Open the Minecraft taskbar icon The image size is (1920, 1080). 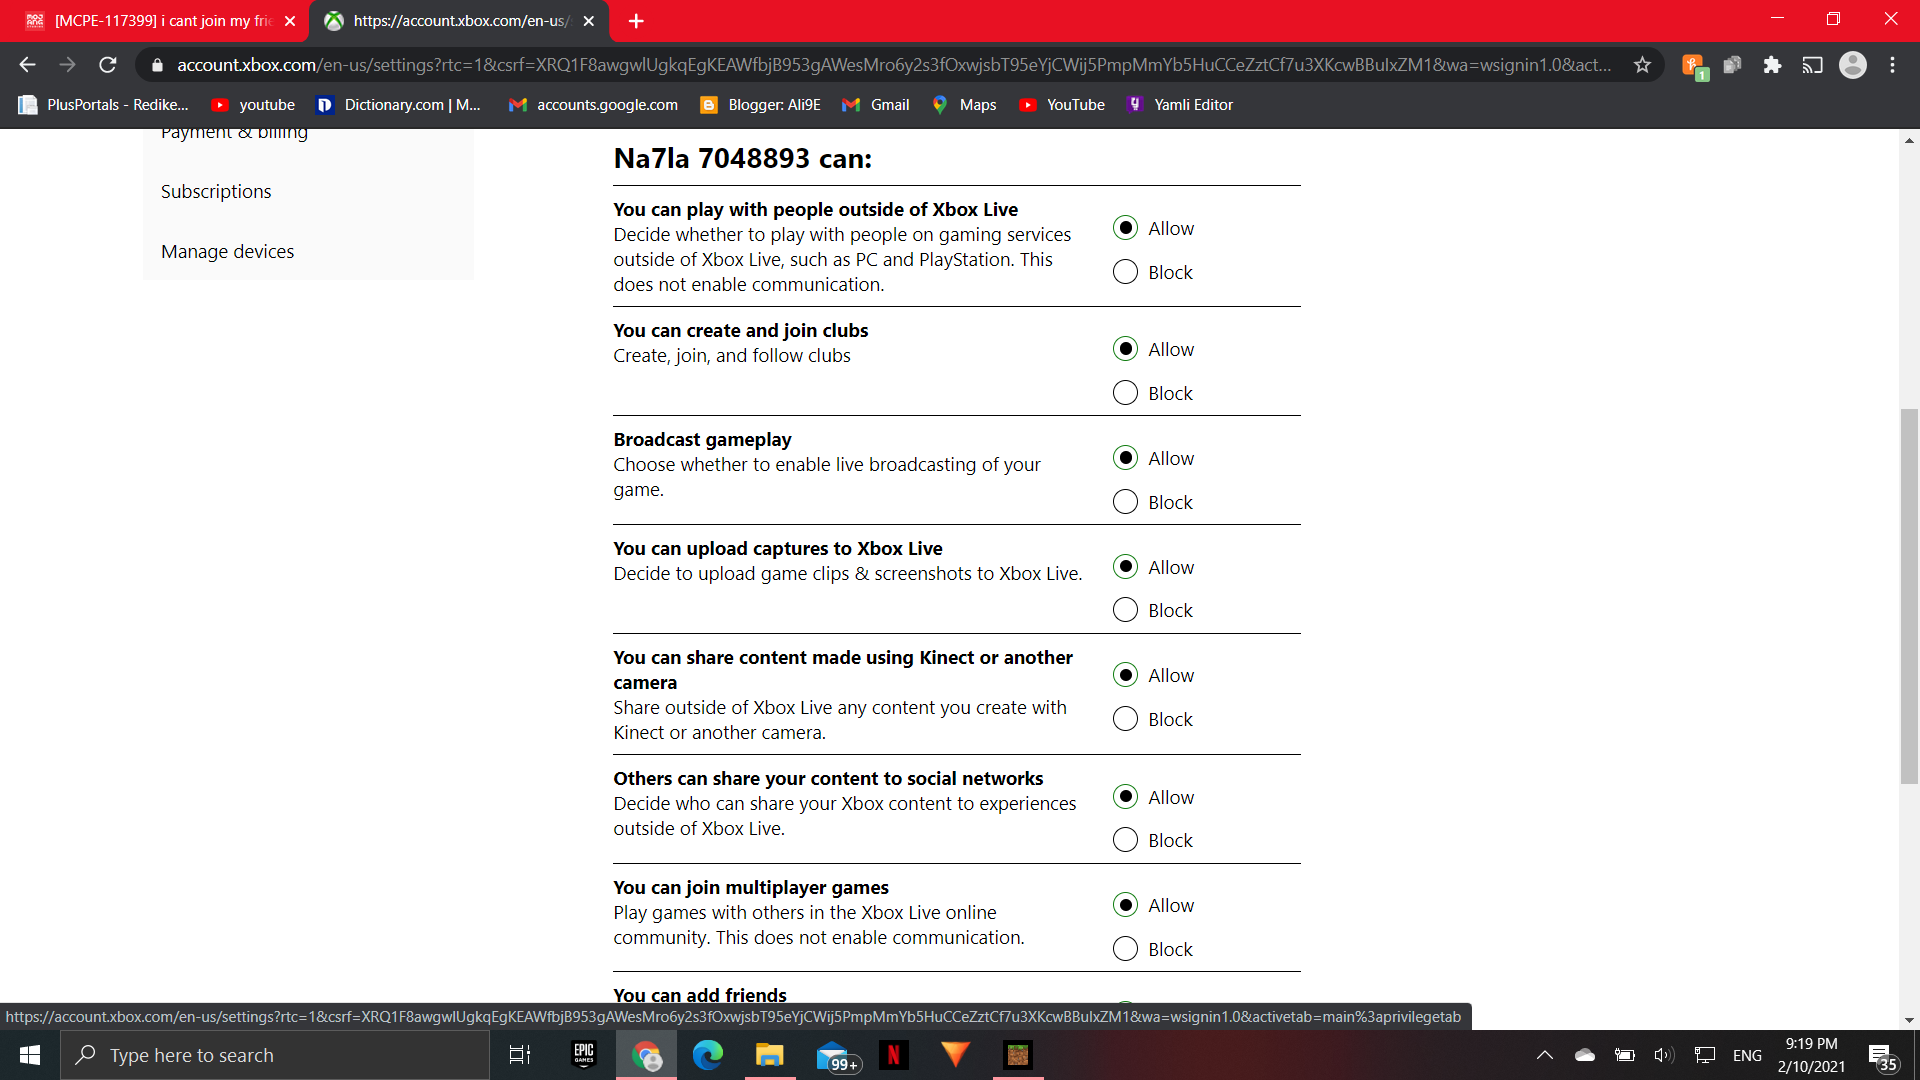click(1017, 1055)
